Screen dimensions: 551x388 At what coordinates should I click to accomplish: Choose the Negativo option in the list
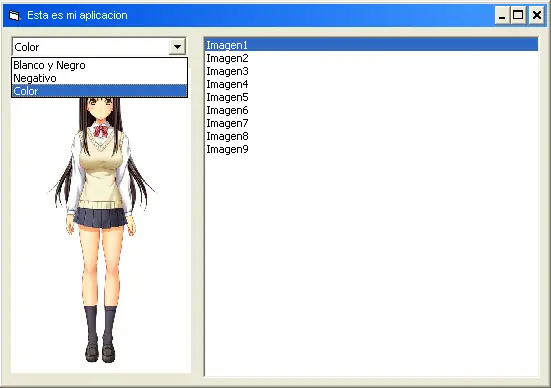point(99,78)
